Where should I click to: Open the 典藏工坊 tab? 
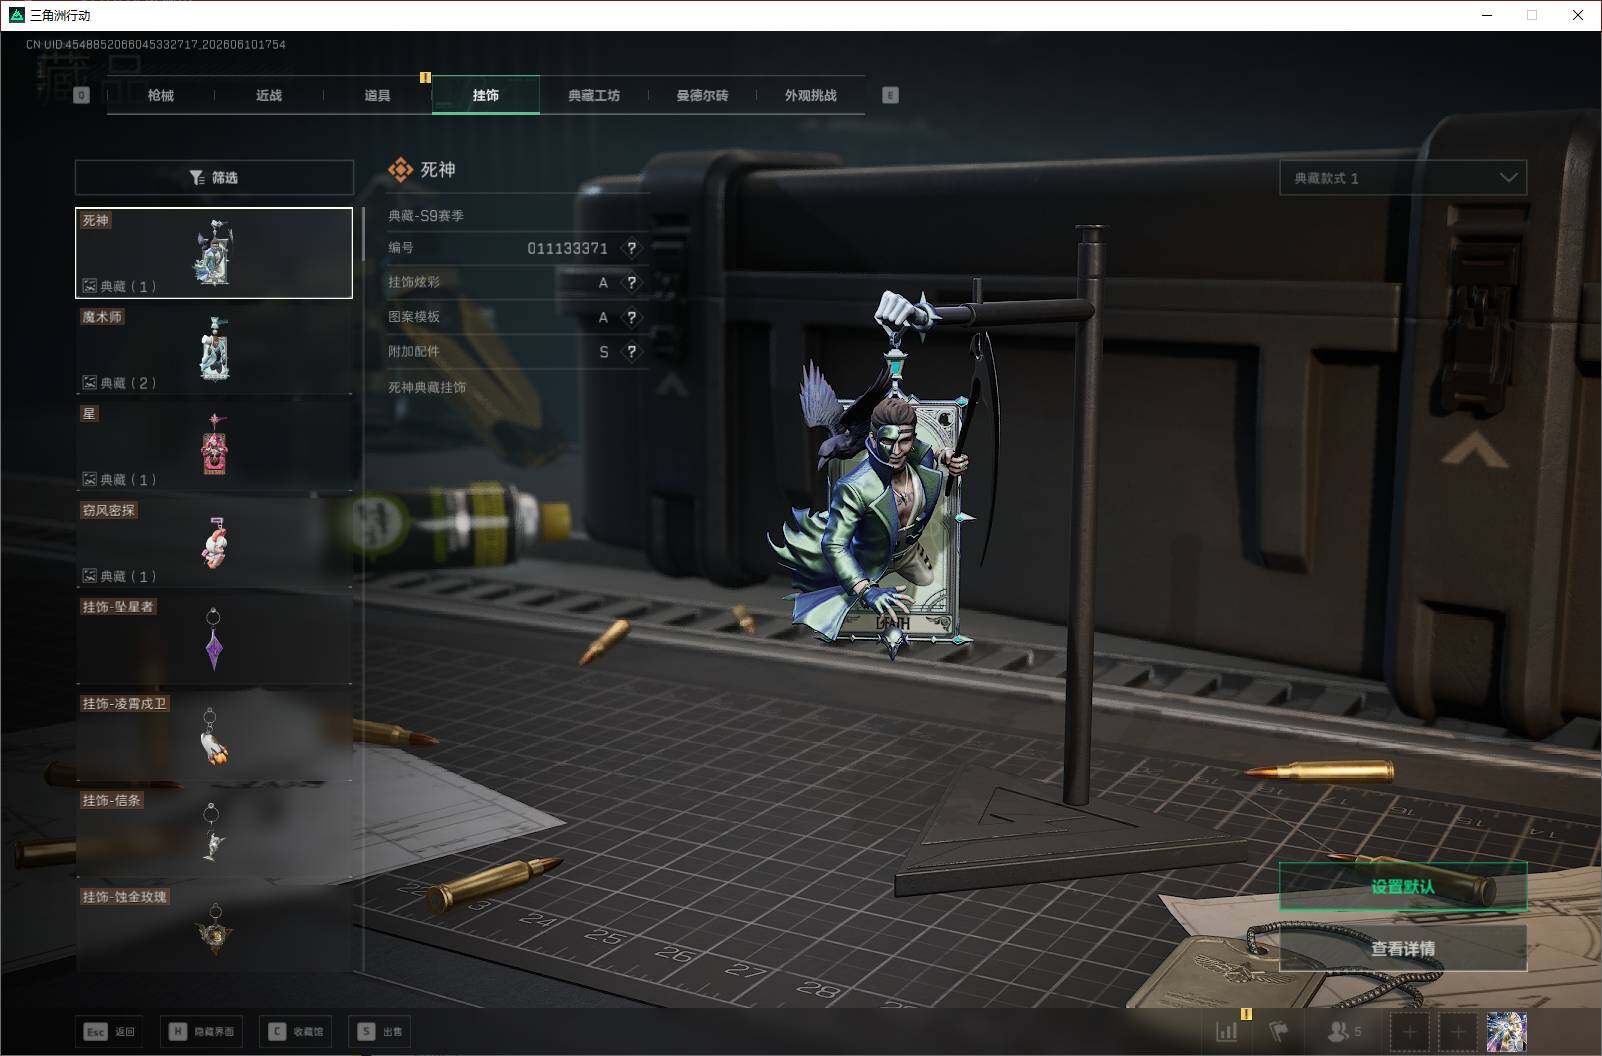pyautogui.click(x=594, y=95)
